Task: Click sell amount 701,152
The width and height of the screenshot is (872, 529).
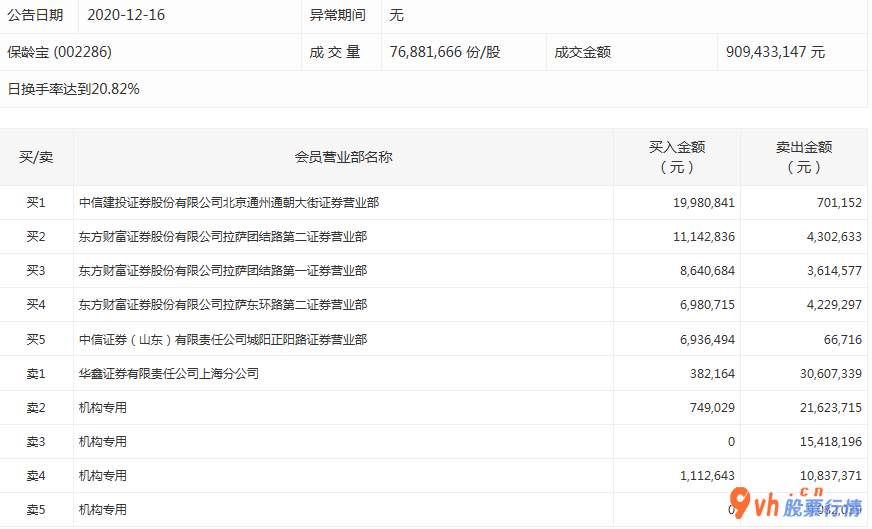Action: (x=839, y=203)
